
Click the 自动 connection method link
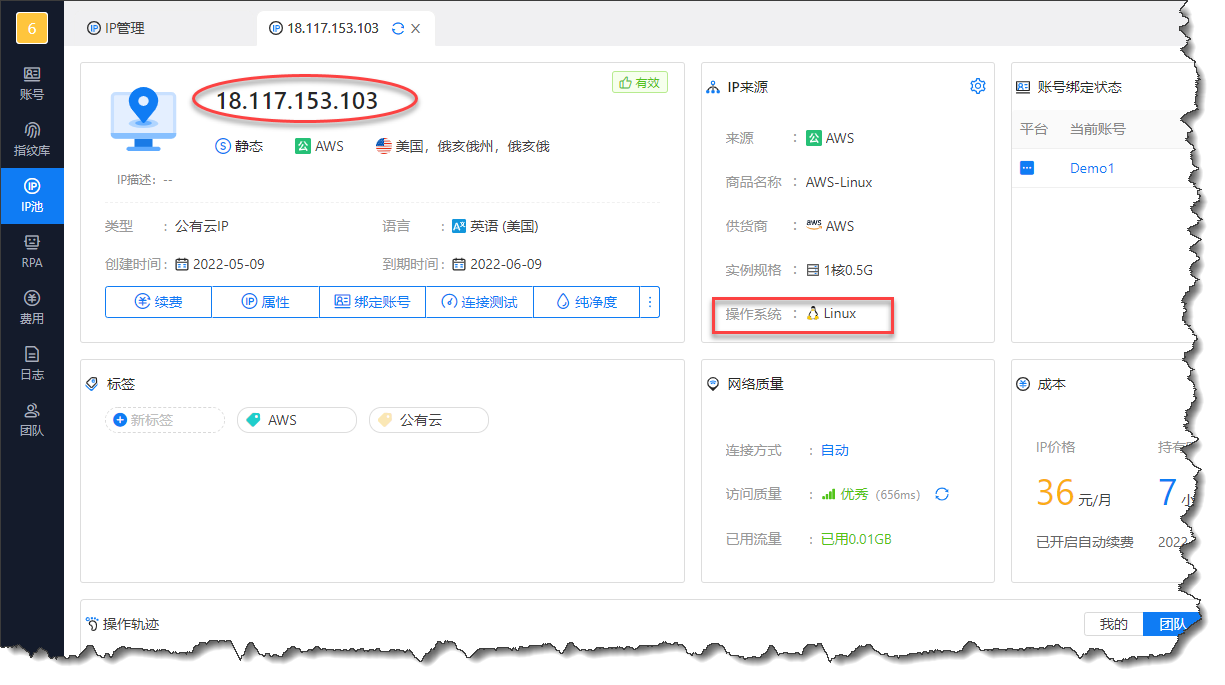point(834,450)
